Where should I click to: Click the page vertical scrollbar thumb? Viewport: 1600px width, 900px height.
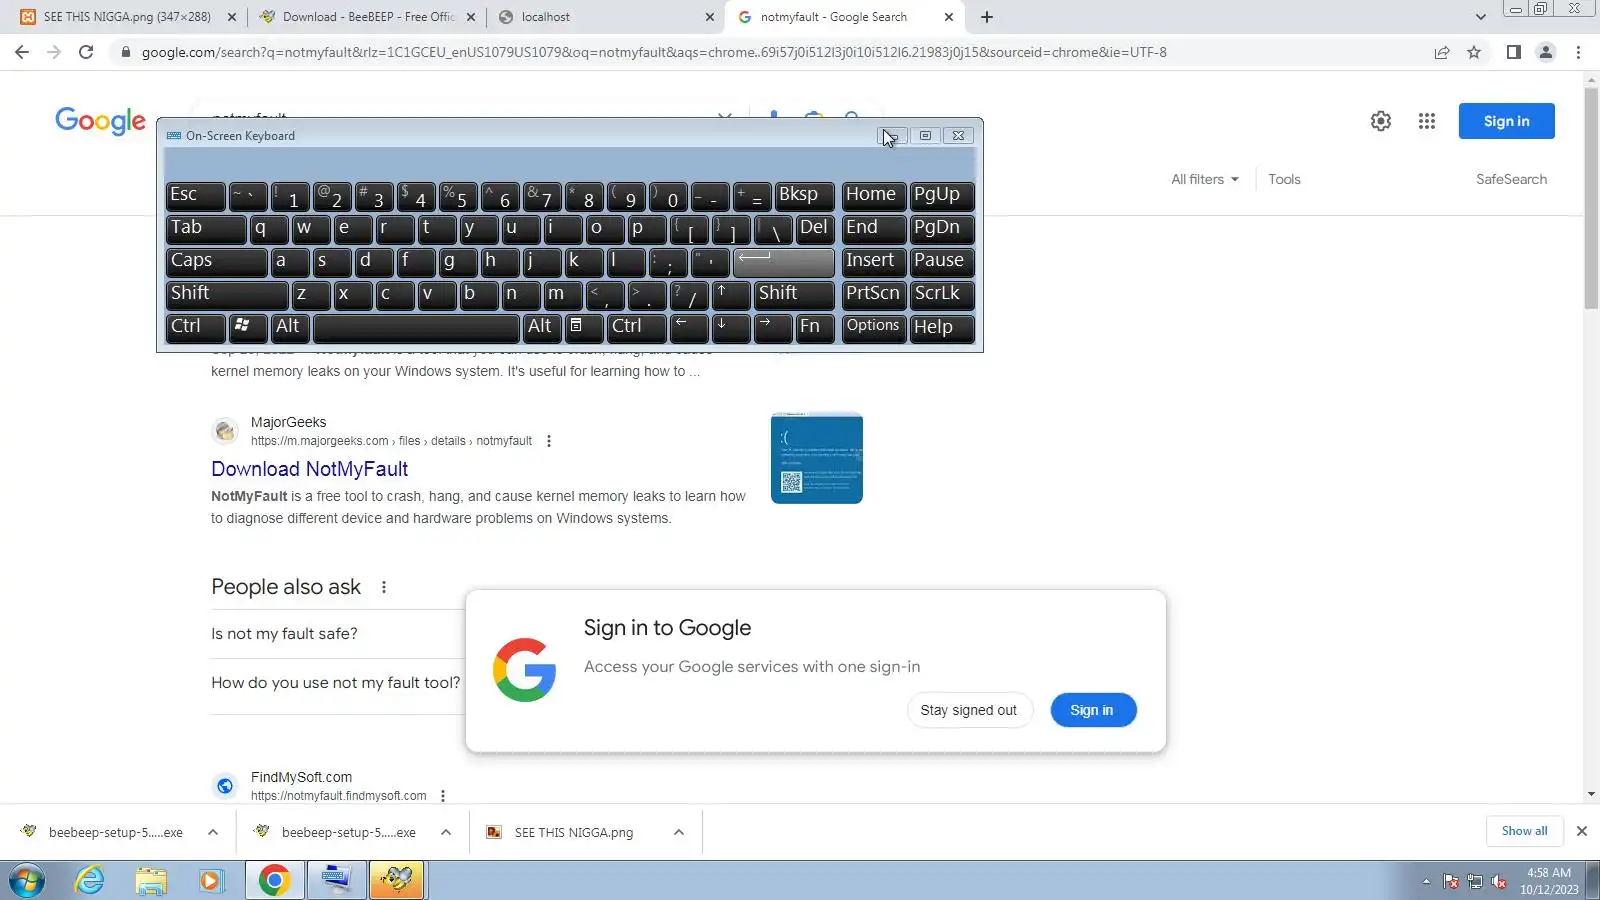coord(1591,200)
